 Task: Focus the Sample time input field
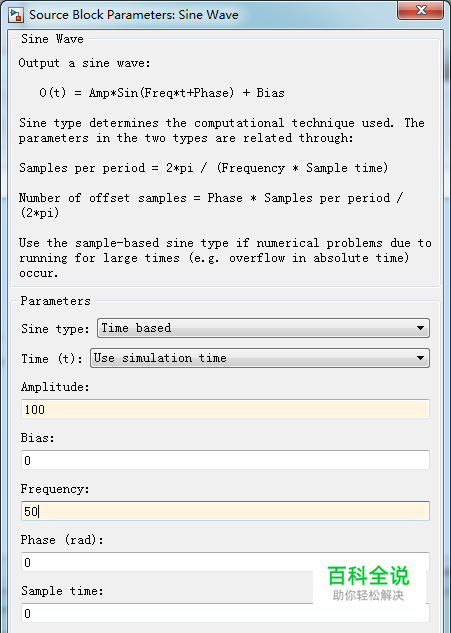[x=225, y=613]
